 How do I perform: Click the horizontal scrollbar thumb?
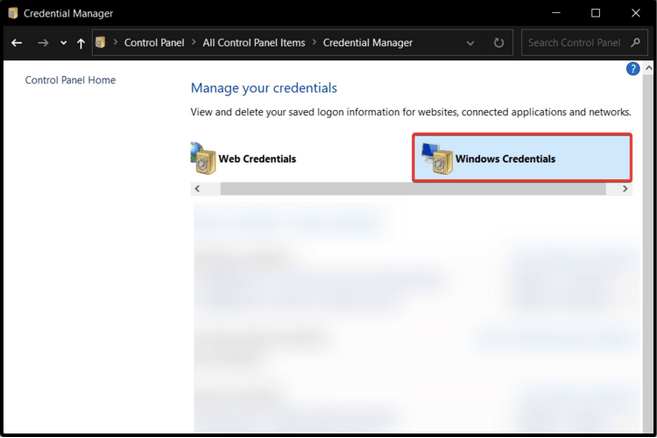click(413, 189)
